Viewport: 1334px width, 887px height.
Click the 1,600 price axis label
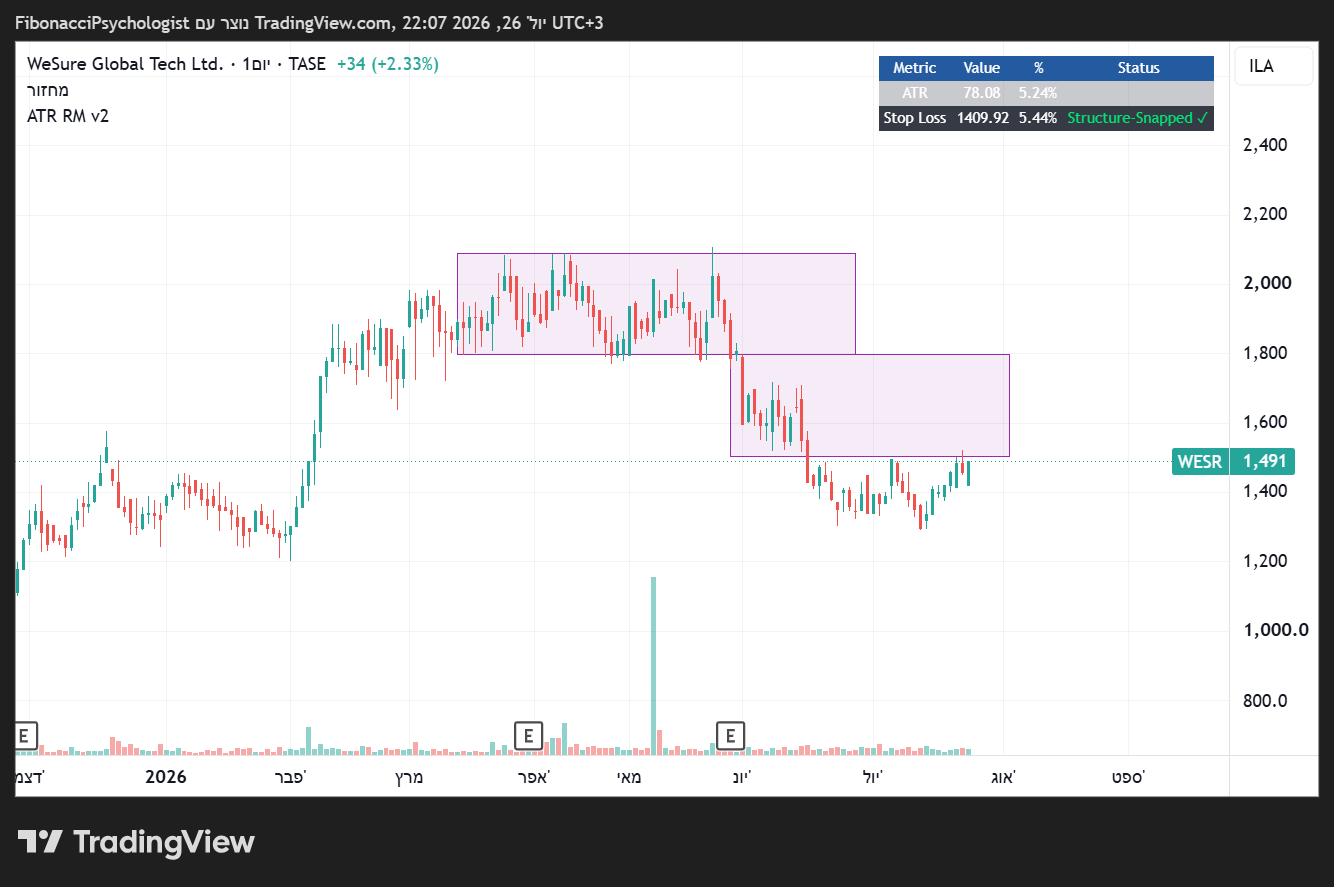(x=1265, y=422)
